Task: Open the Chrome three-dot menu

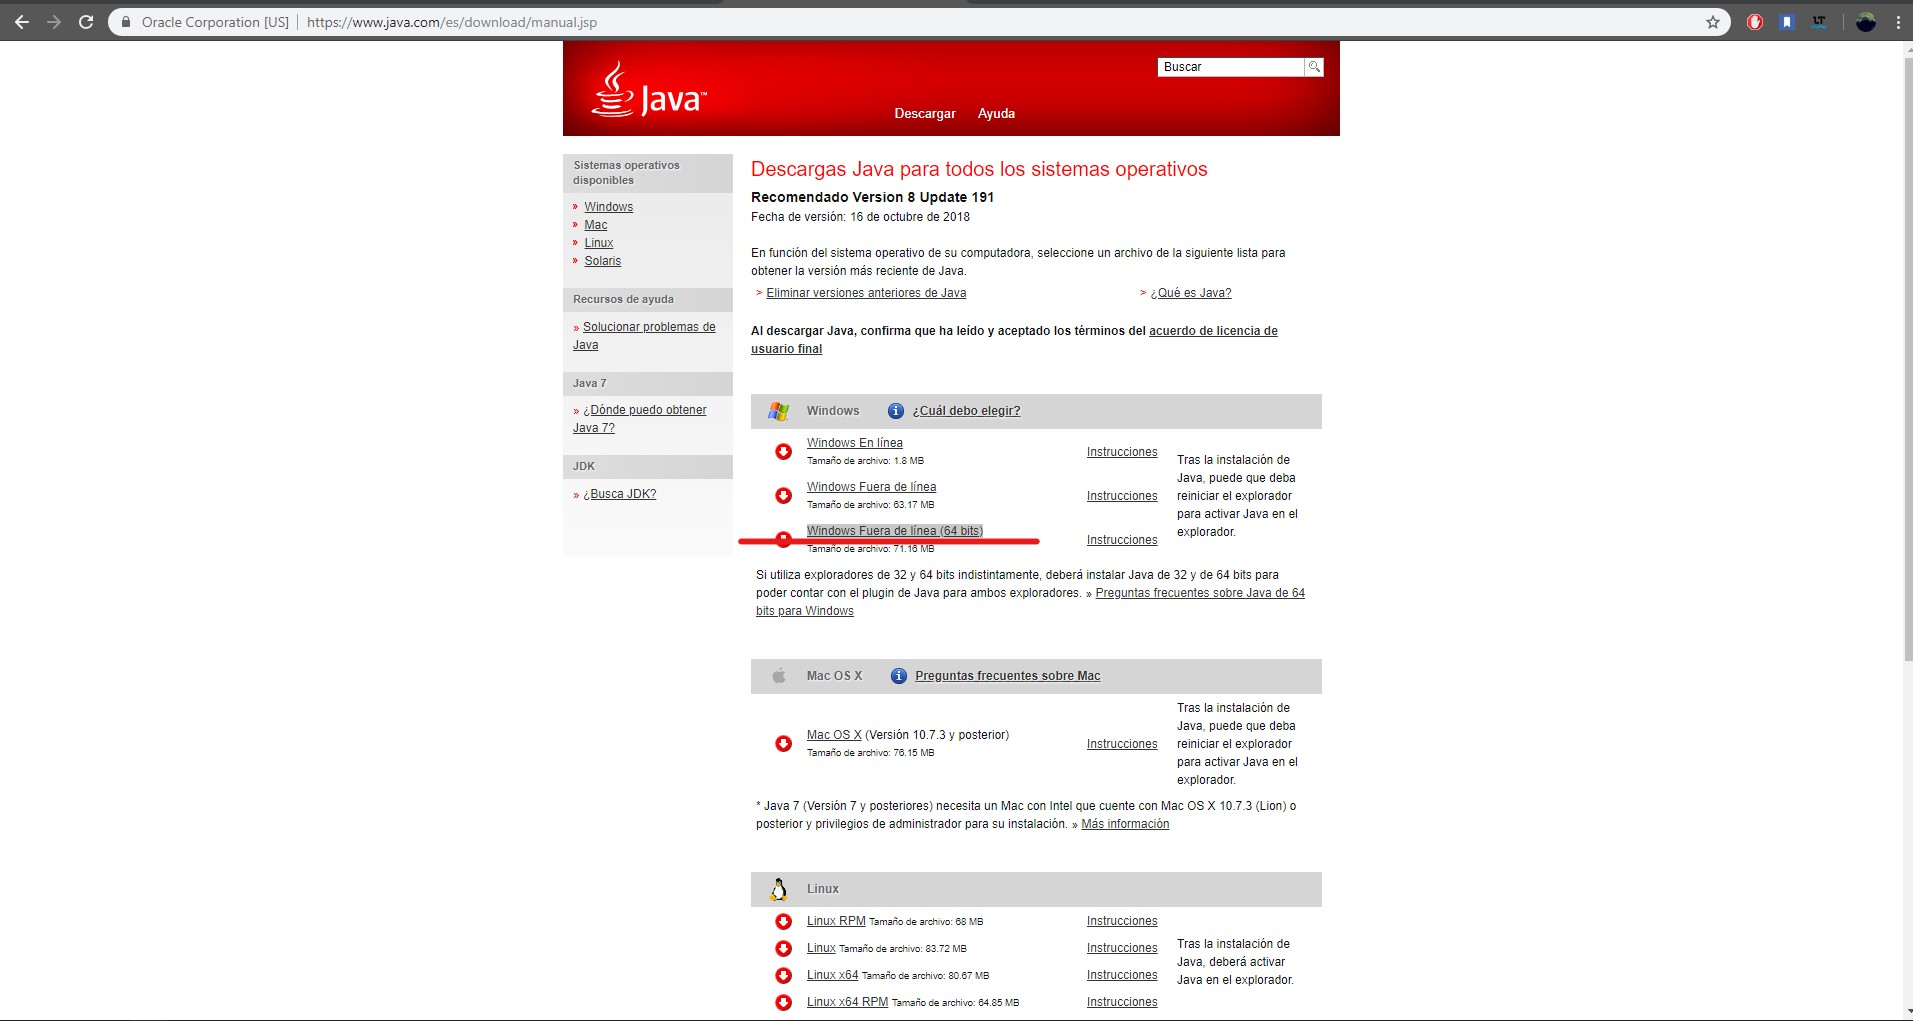Action: click(x=1898, y=21)
